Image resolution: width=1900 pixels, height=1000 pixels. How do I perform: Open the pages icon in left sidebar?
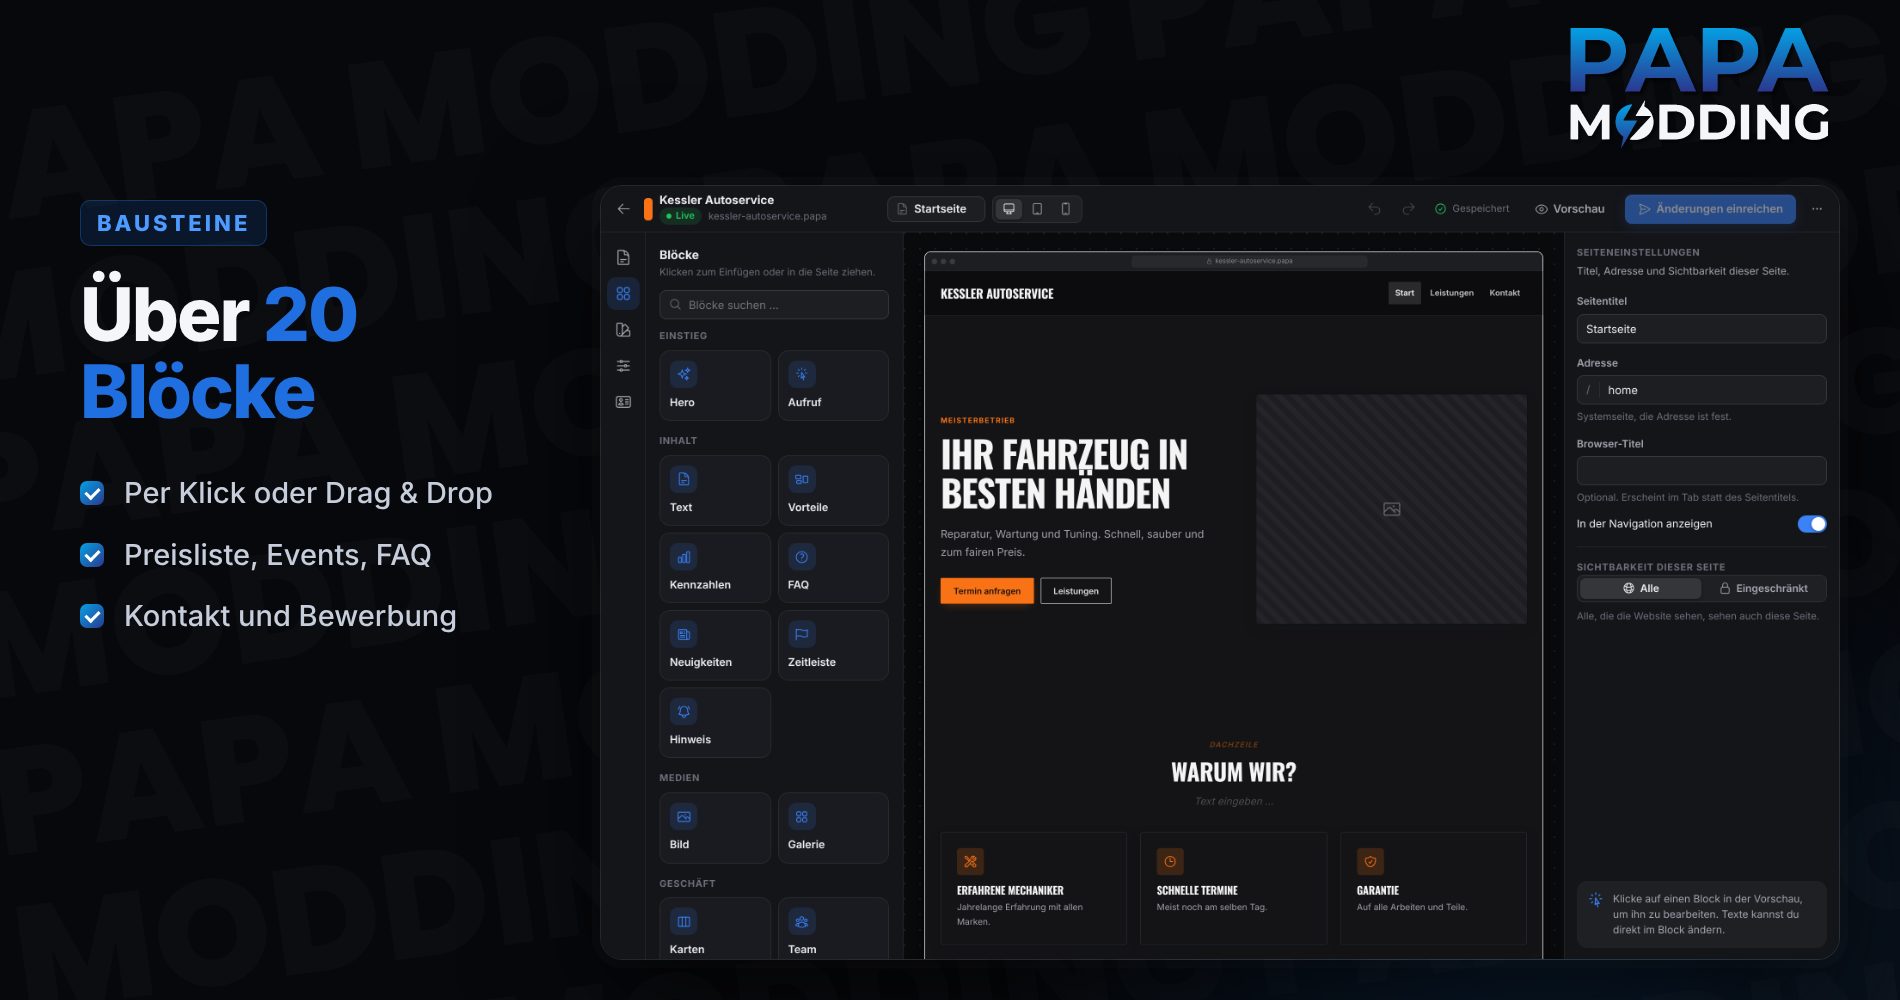(623, 257)
